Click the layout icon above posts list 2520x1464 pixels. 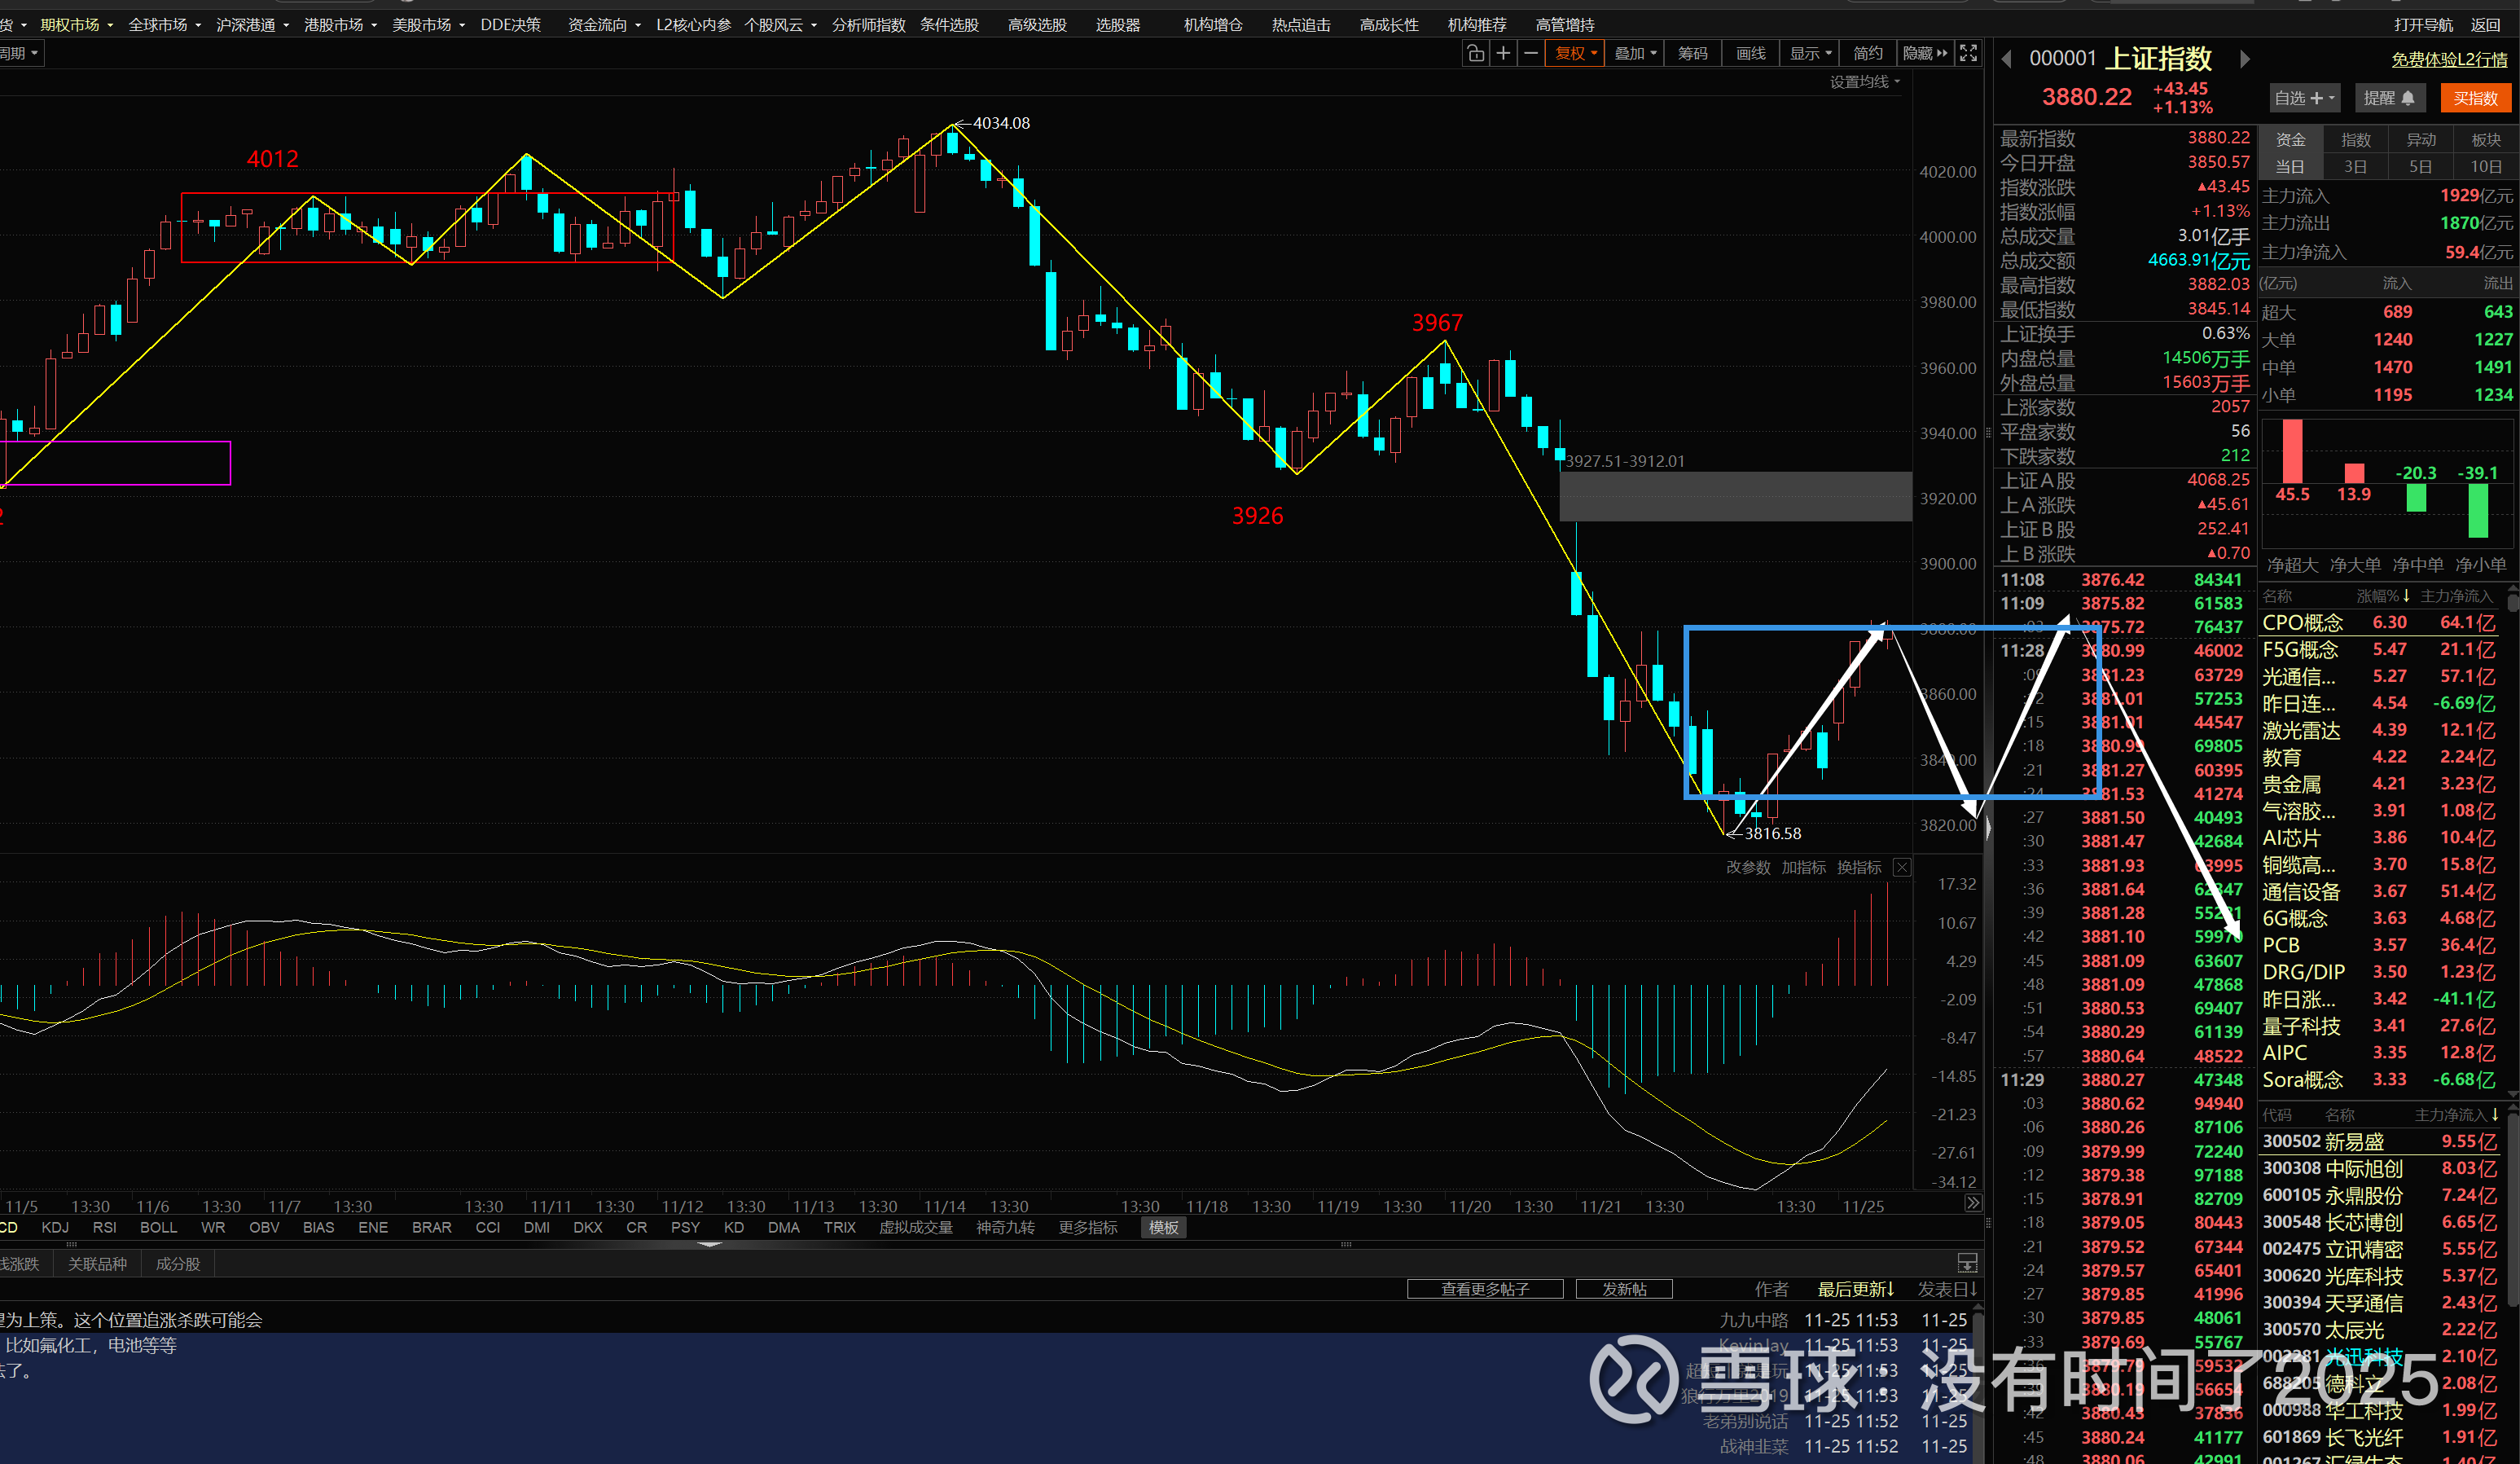point(1966,1263)
